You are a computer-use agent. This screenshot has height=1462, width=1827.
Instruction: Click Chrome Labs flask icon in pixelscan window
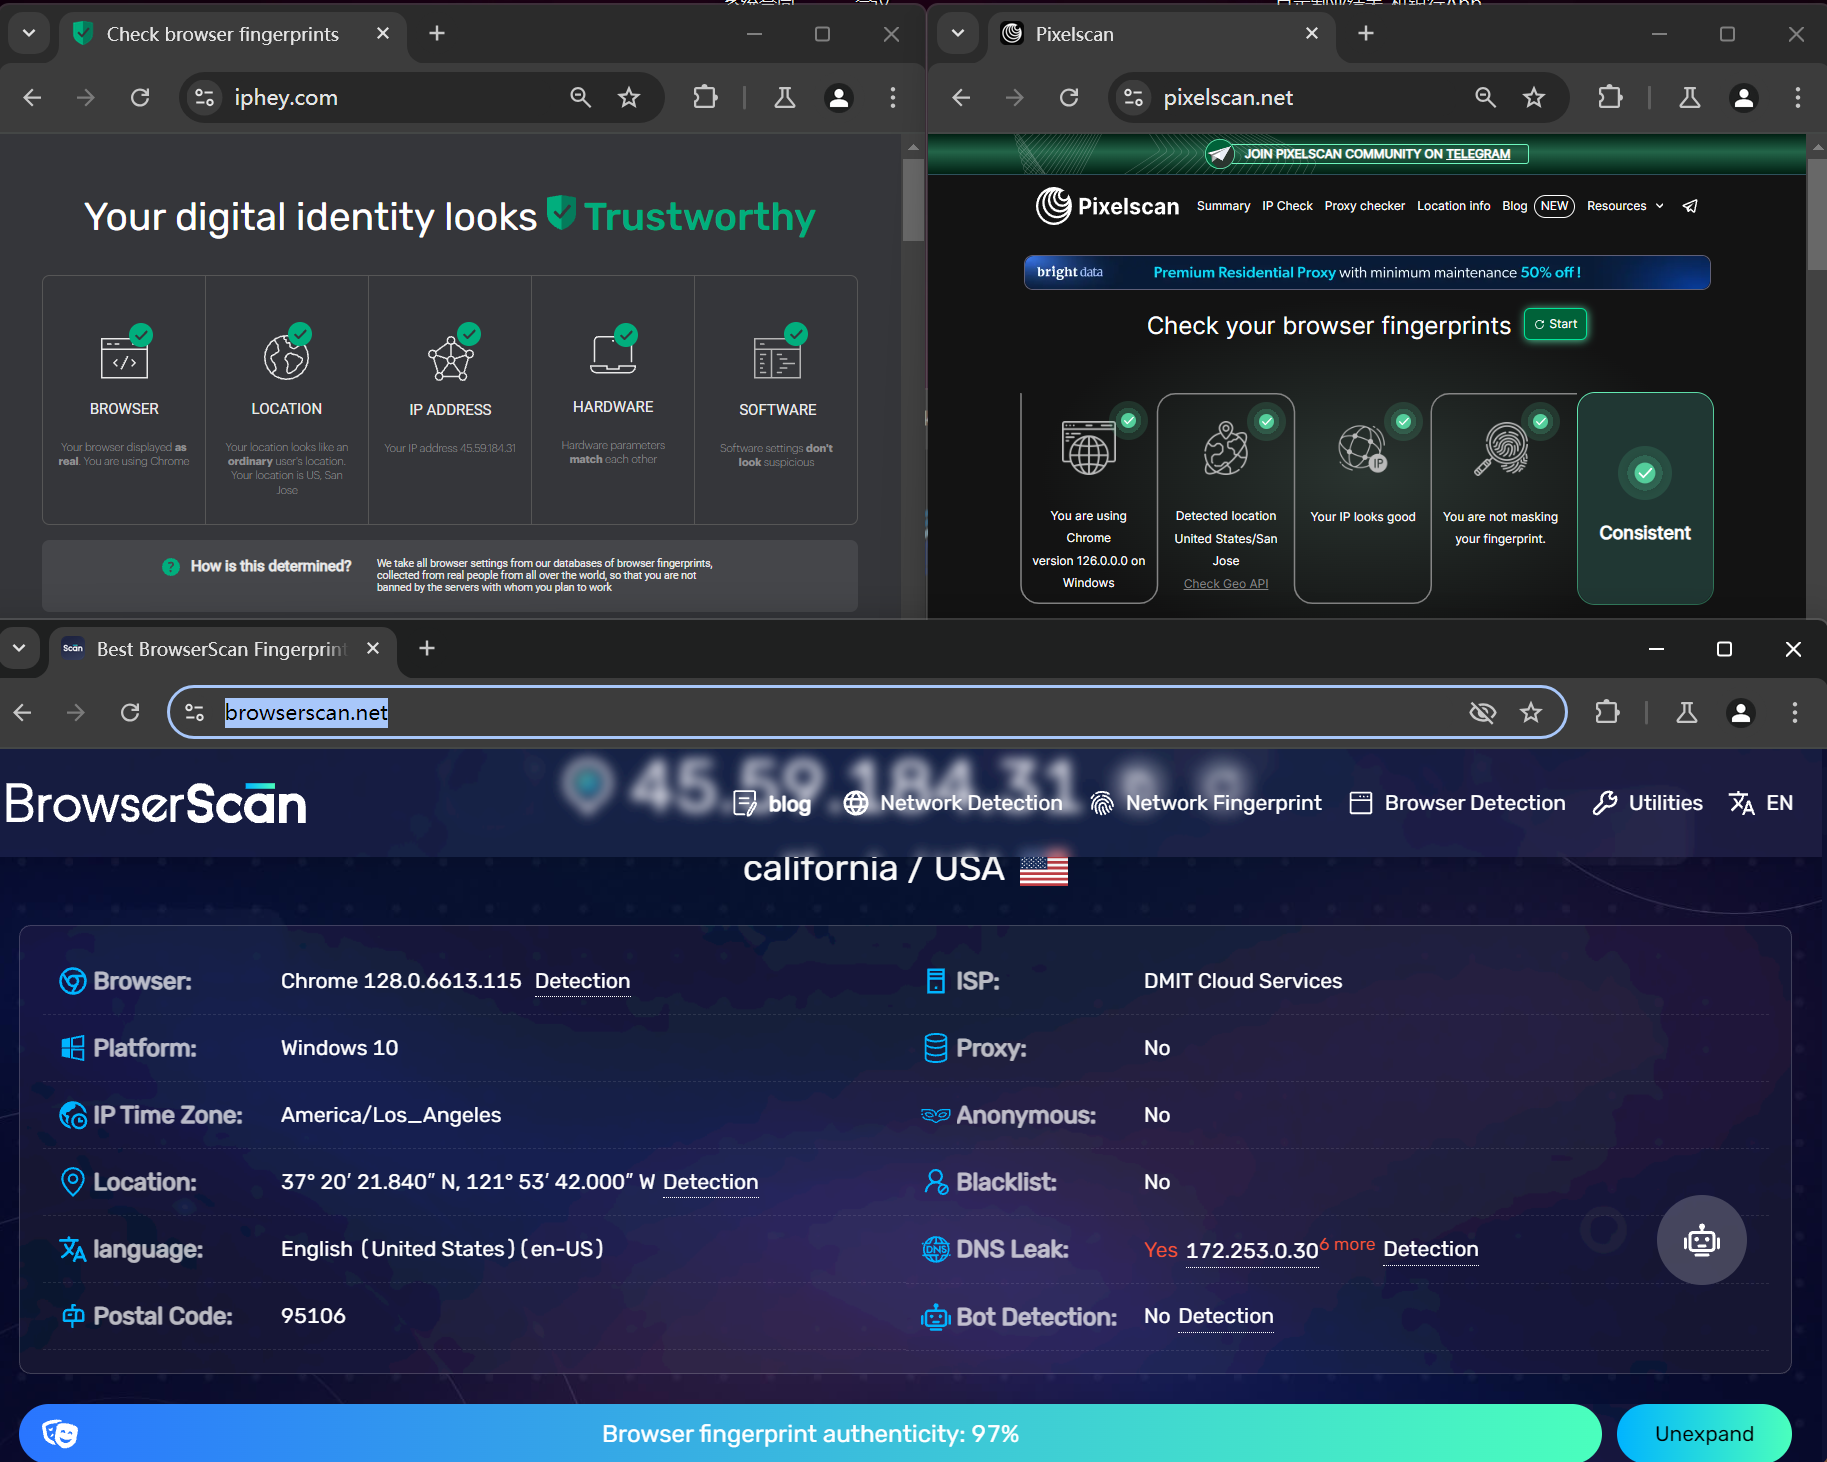point(1690,97)
